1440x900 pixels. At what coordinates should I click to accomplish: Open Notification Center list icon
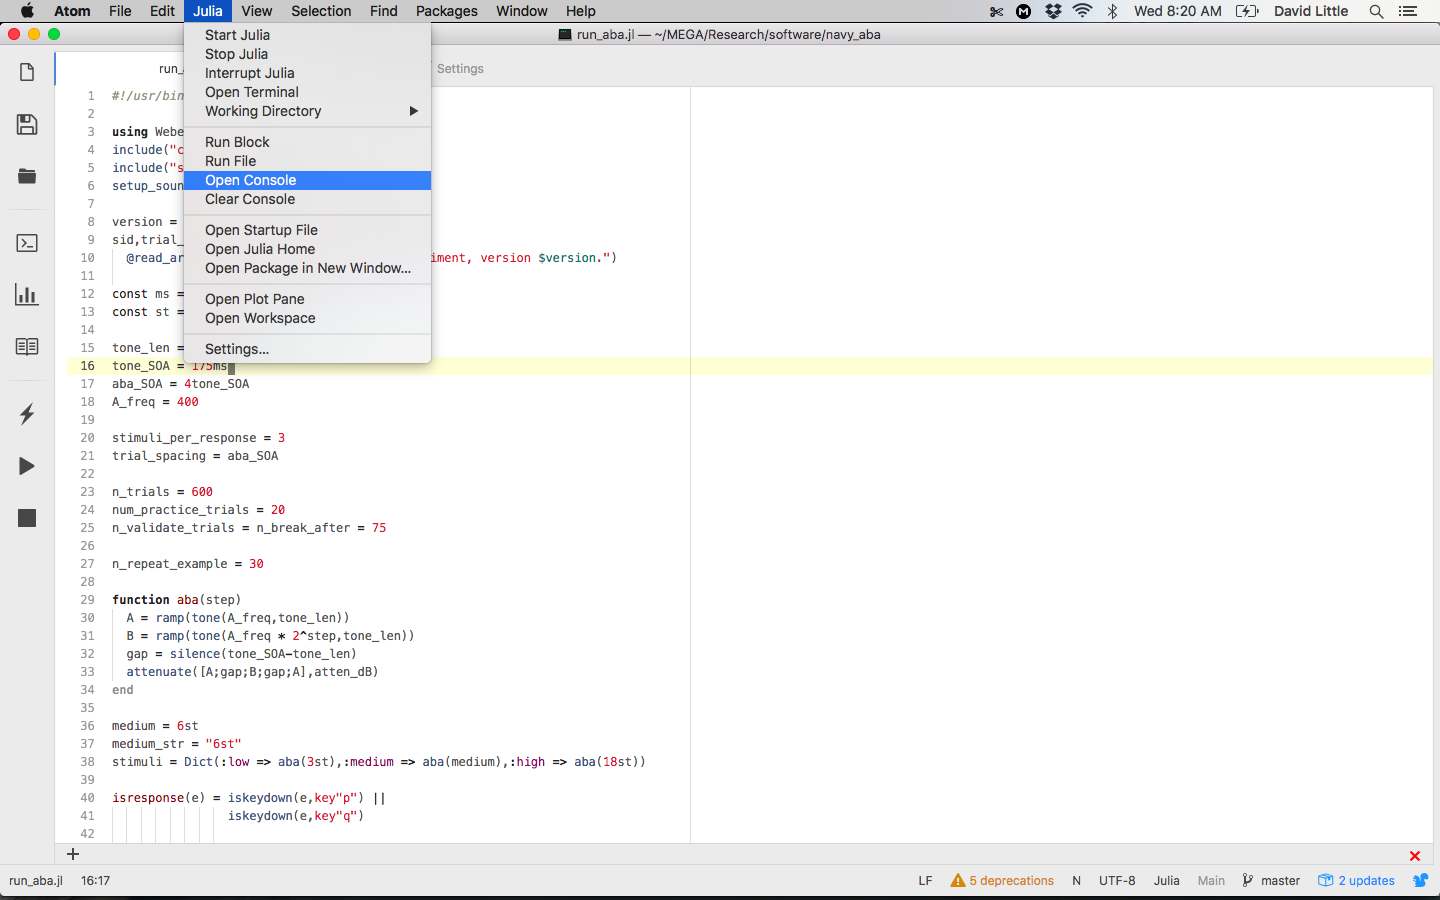1408,11
